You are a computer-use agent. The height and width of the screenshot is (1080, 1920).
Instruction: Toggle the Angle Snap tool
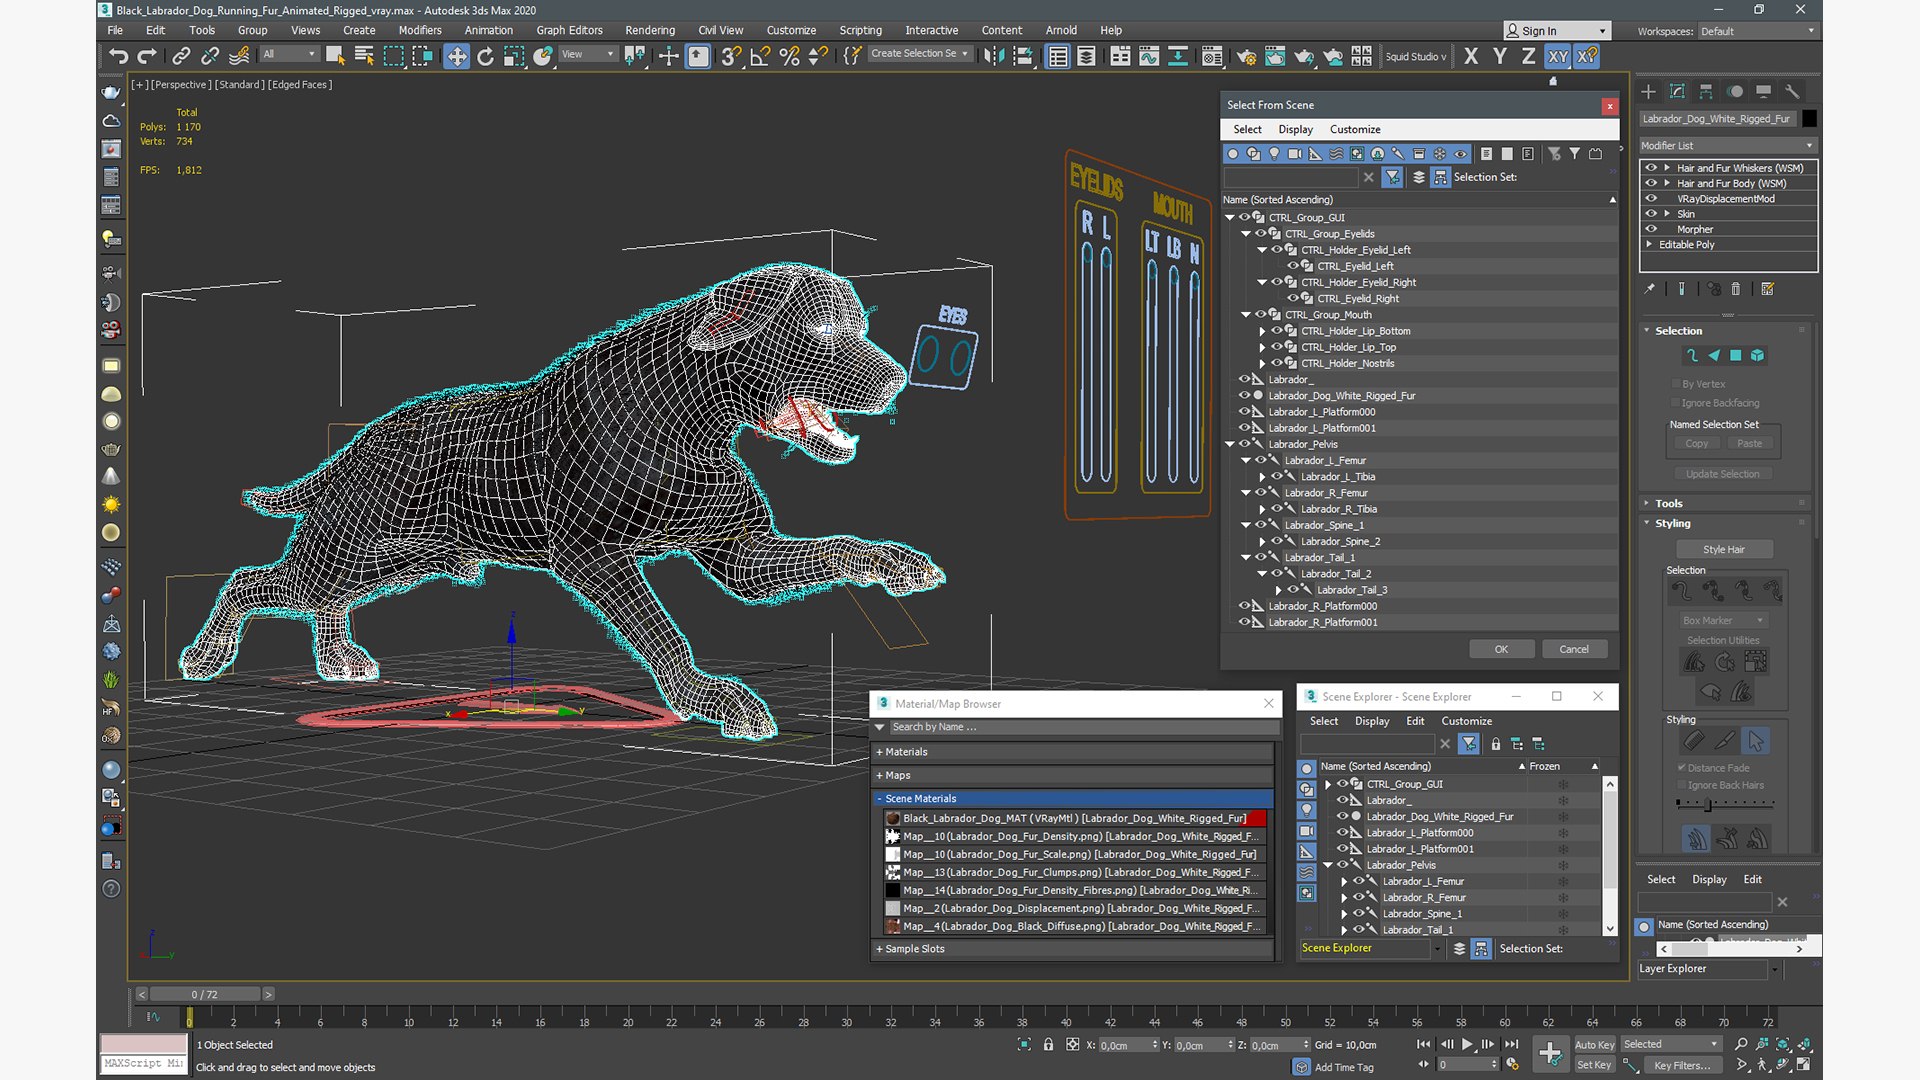coord(760,56)
